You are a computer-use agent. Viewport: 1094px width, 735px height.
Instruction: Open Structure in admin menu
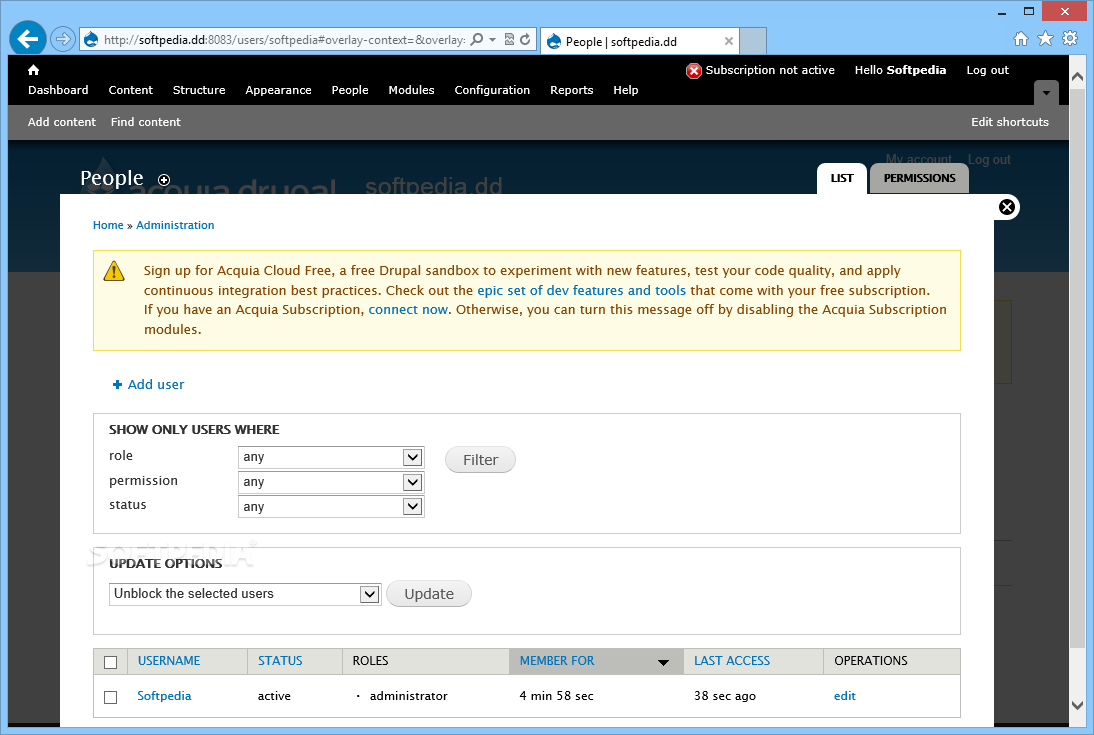coord(199,90)
